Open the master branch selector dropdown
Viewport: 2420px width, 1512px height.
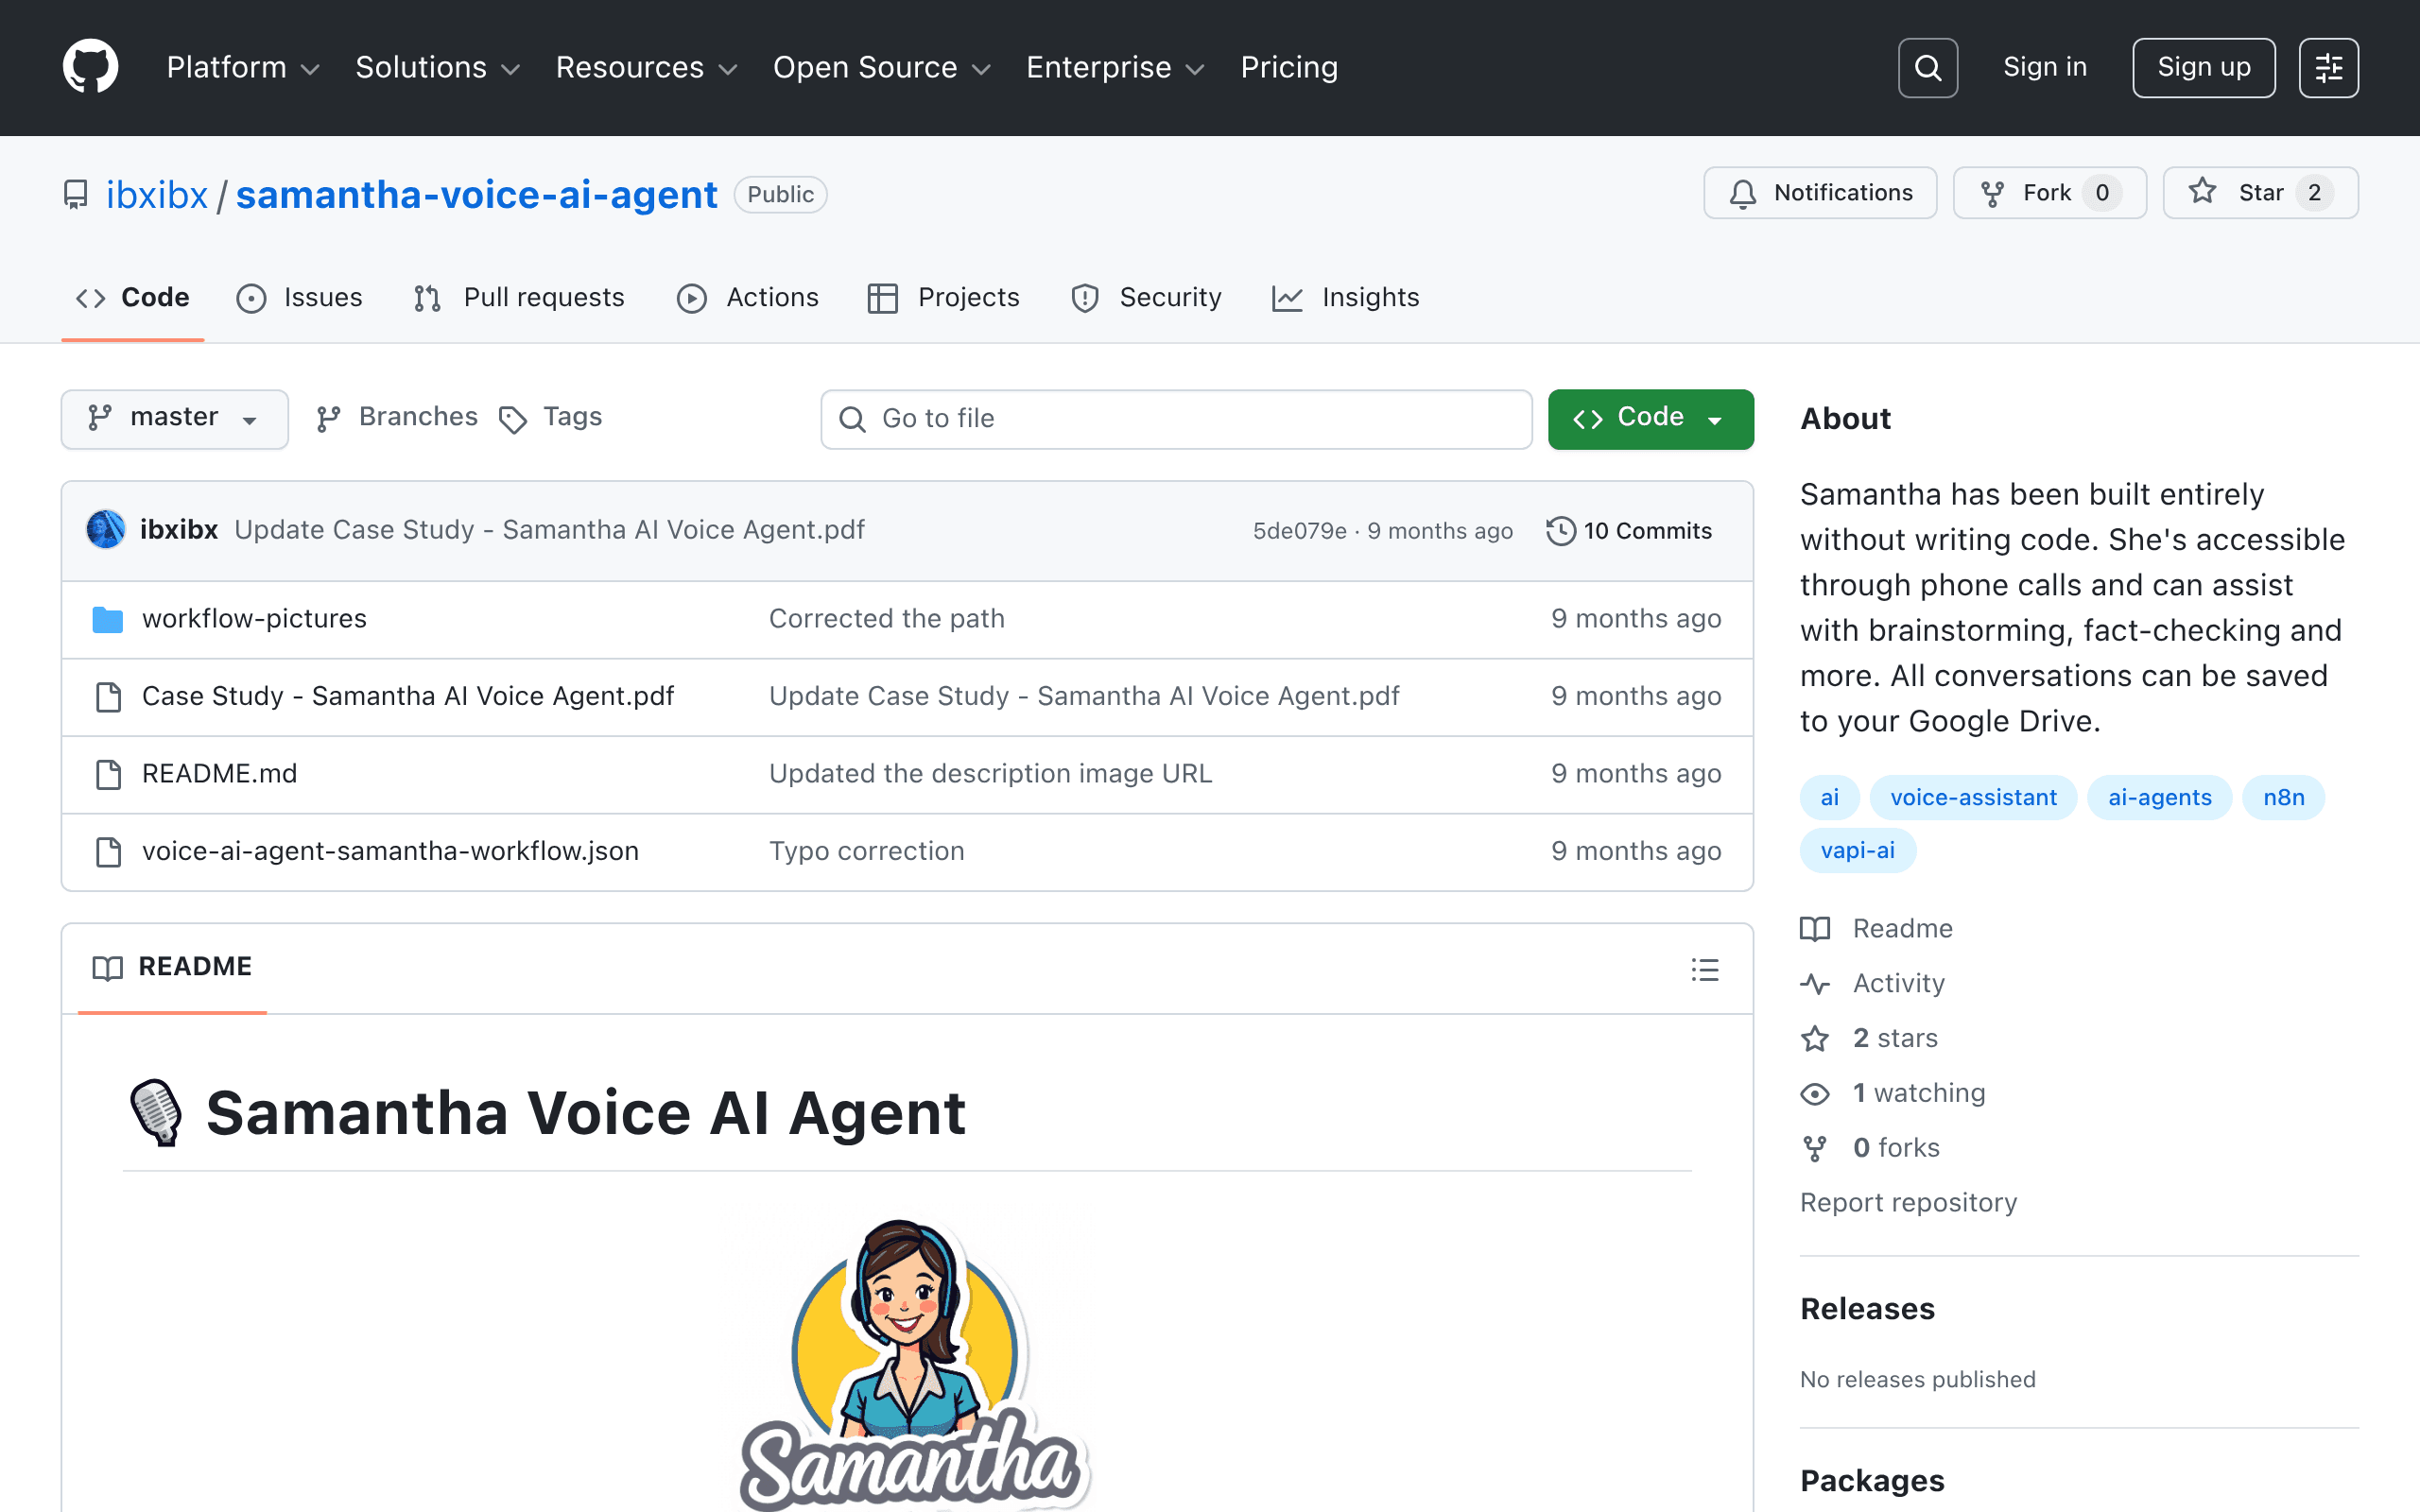click(x=175, y=419)
